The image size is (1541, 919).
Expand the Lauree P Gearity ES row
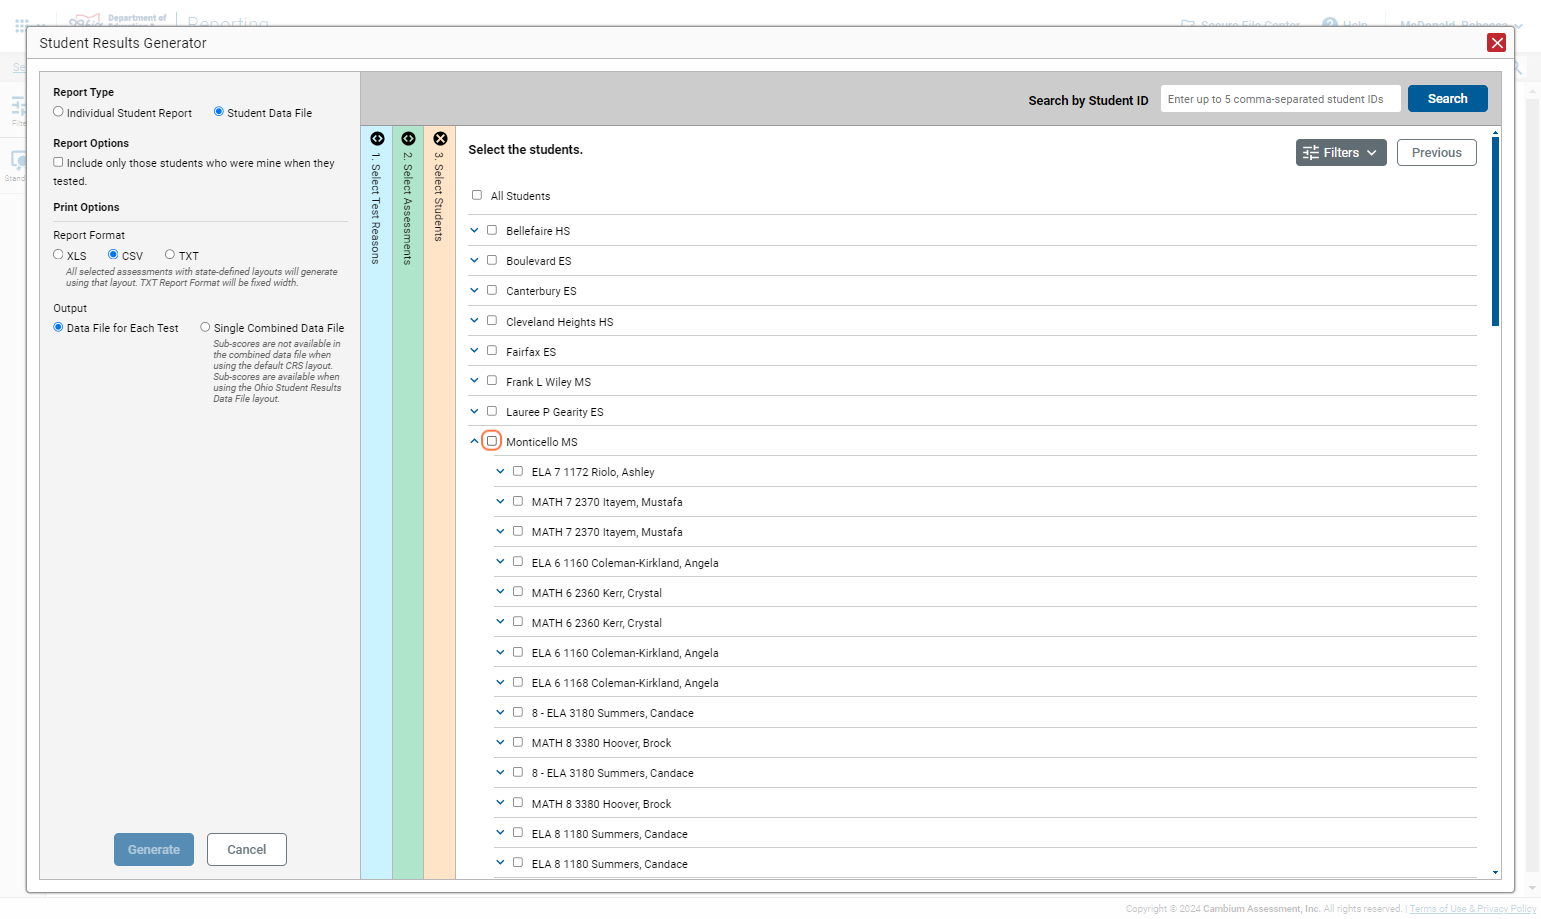[x=474, y=411]
